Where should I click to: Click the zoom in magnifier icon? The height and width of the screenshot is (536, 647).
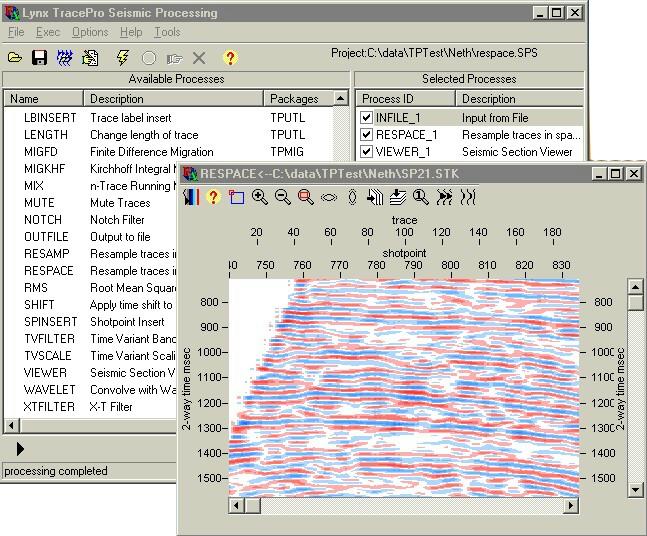(260, 197)
